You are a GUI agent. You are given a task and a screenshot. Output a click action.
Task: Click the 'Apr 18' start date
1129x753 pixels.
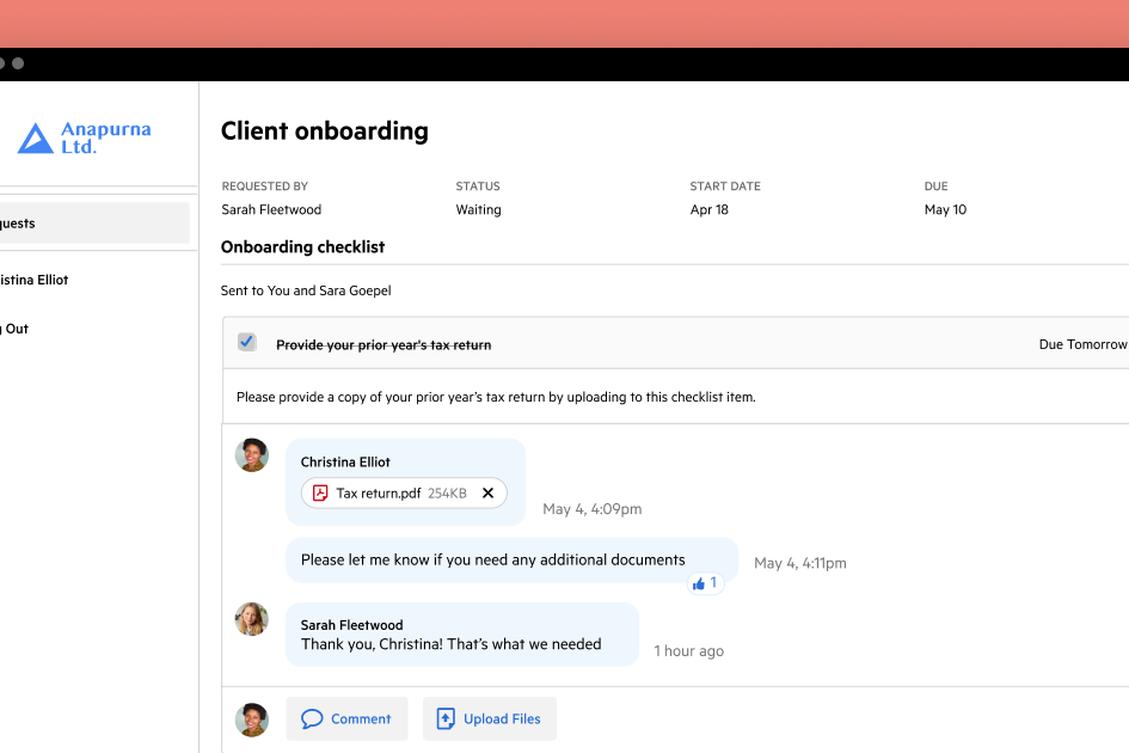709,209
